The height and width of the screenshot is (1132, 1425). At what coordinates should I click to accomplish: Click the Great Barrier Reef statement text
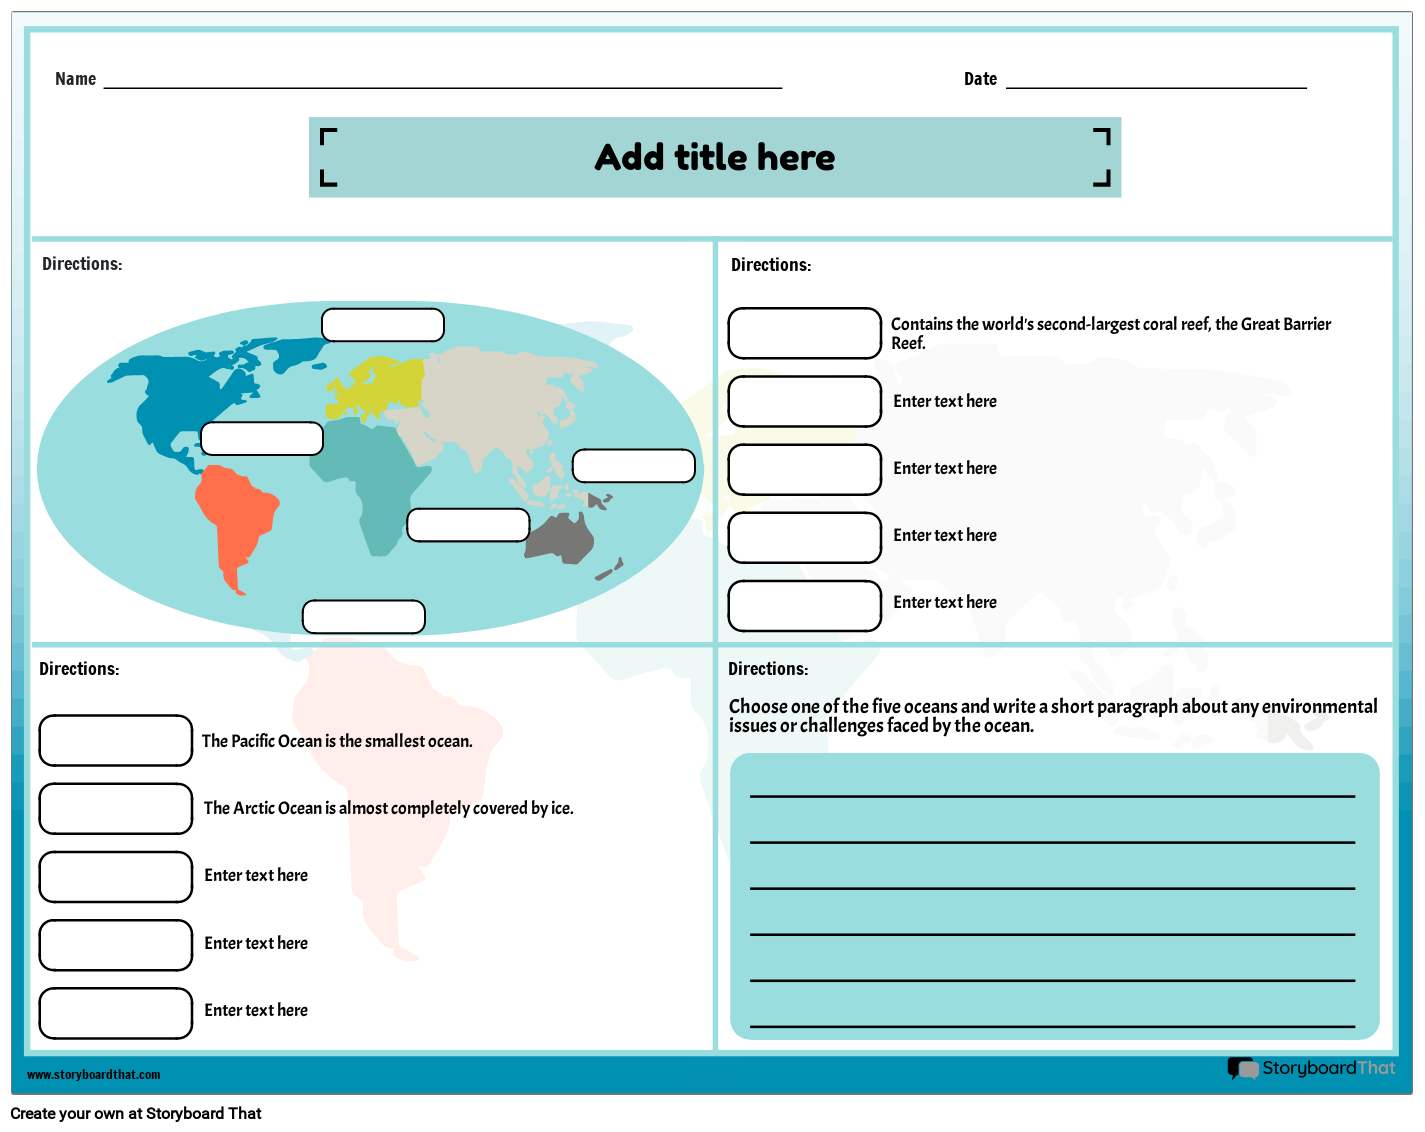point(1111,333)
